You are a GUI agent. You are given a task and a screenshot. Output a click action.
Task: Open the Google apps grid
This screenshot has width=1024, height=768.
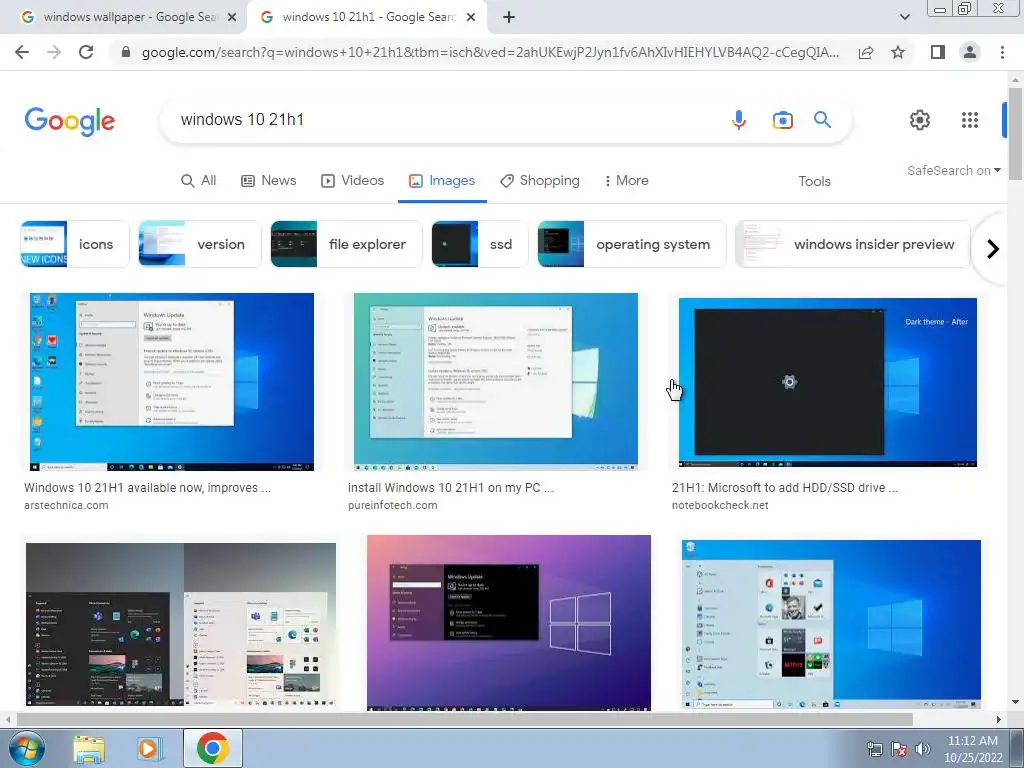point(970,120)
